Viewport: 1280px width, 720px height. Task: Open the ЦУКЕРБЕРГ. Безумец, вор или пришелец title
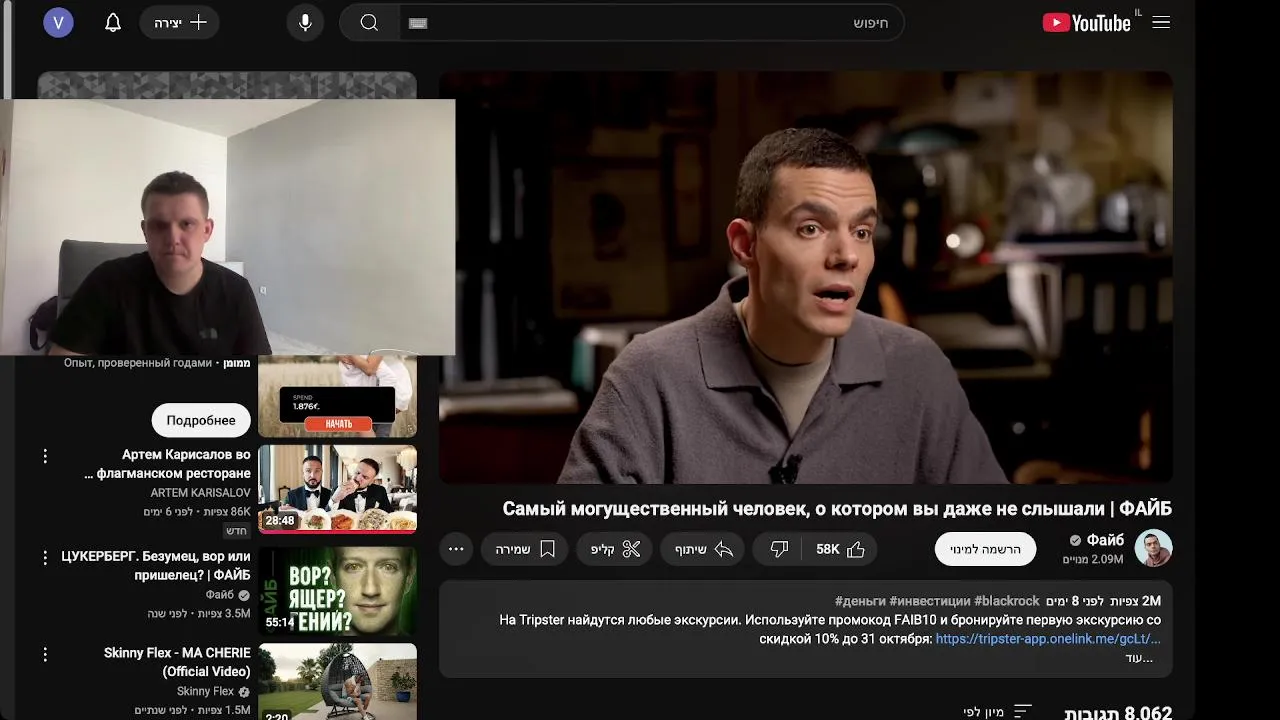pyautogui.click(x=156, y=565)
